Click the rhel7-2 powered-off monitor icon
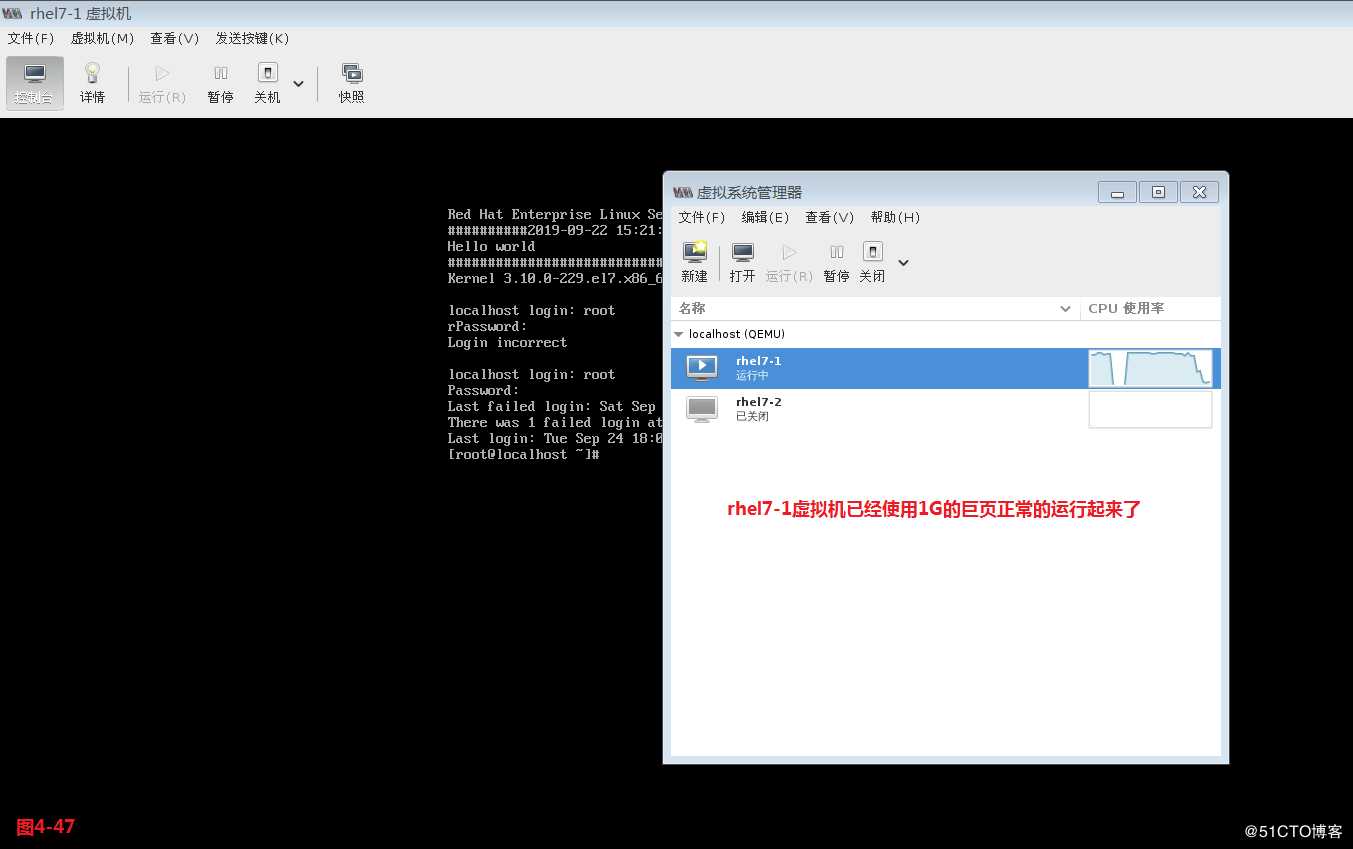1353x849 pixels. point(702,409)
